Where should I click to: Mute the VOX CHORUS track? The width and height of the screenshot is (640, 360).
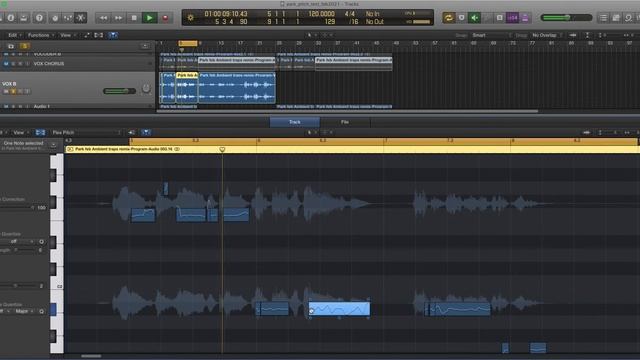click(x=6, y=64)
